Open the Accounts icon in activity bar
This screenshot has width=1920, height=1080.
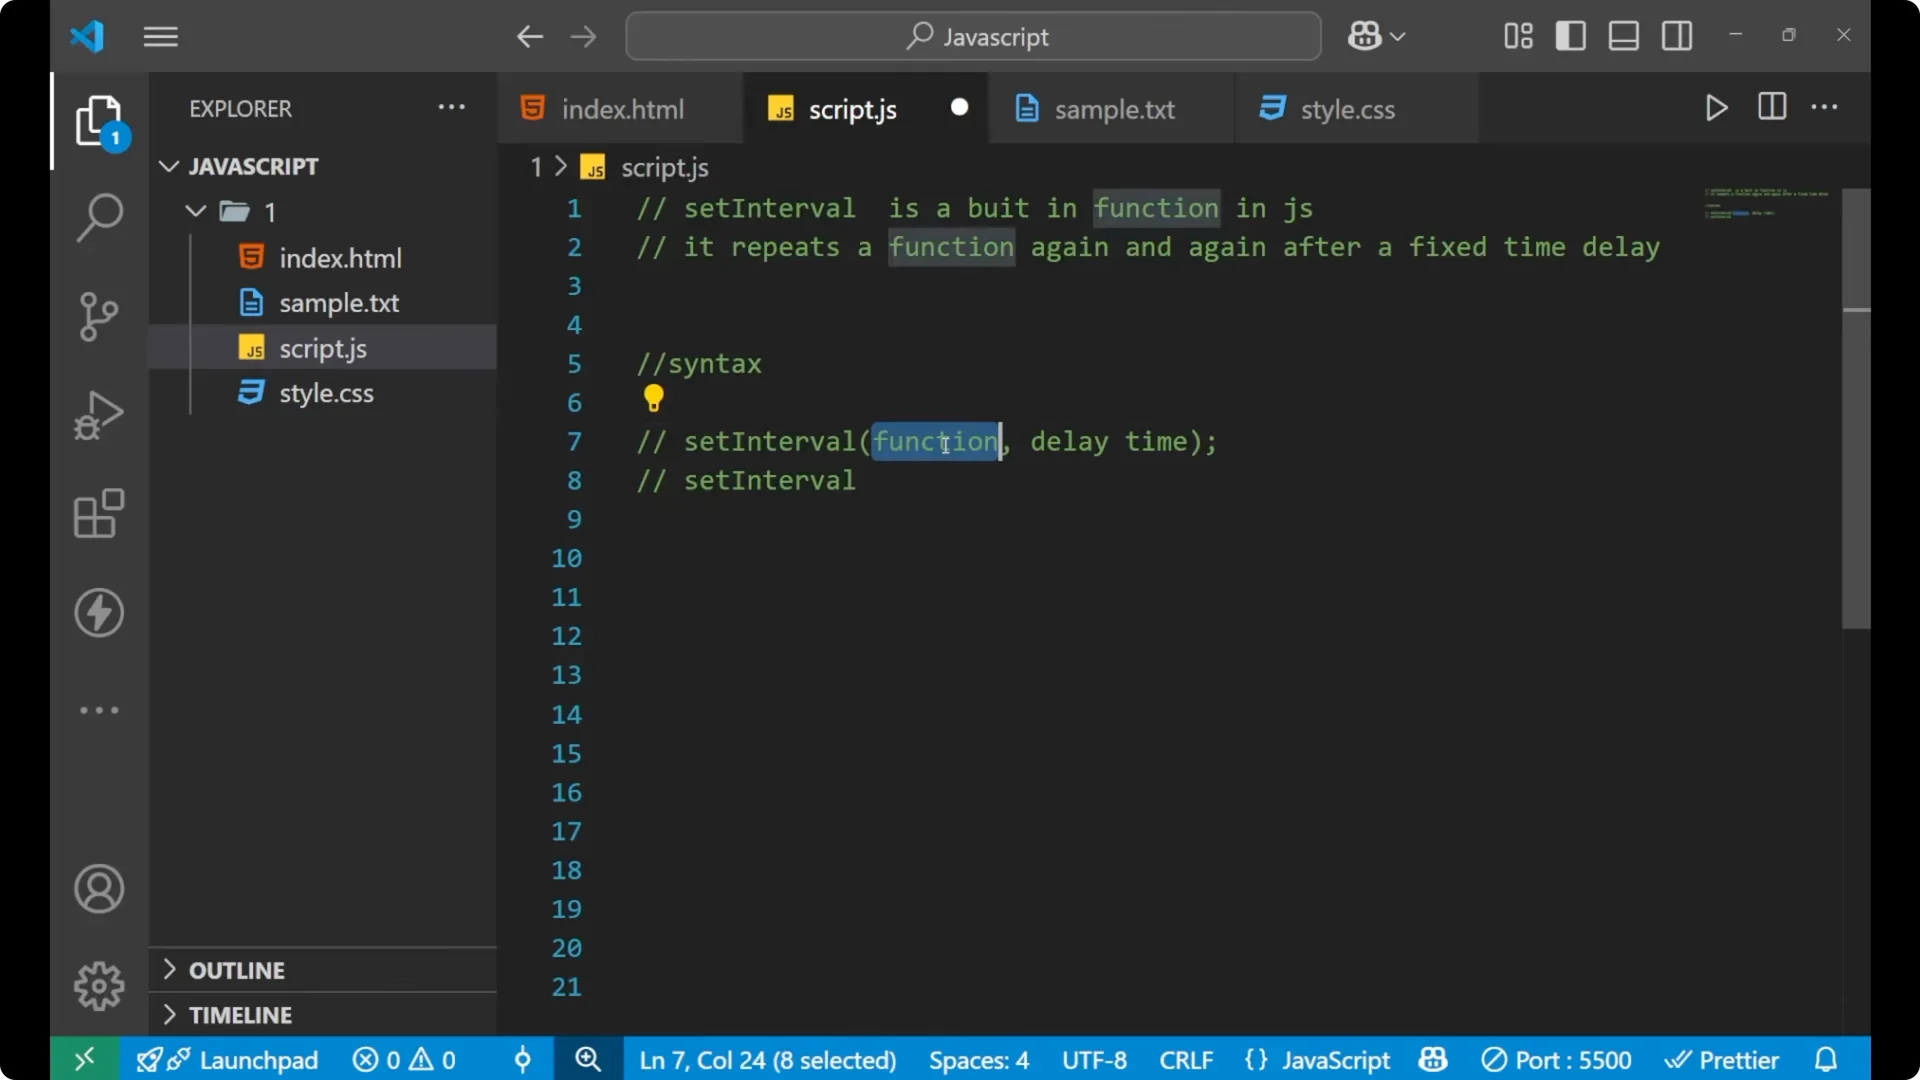[x=99, y=889]
